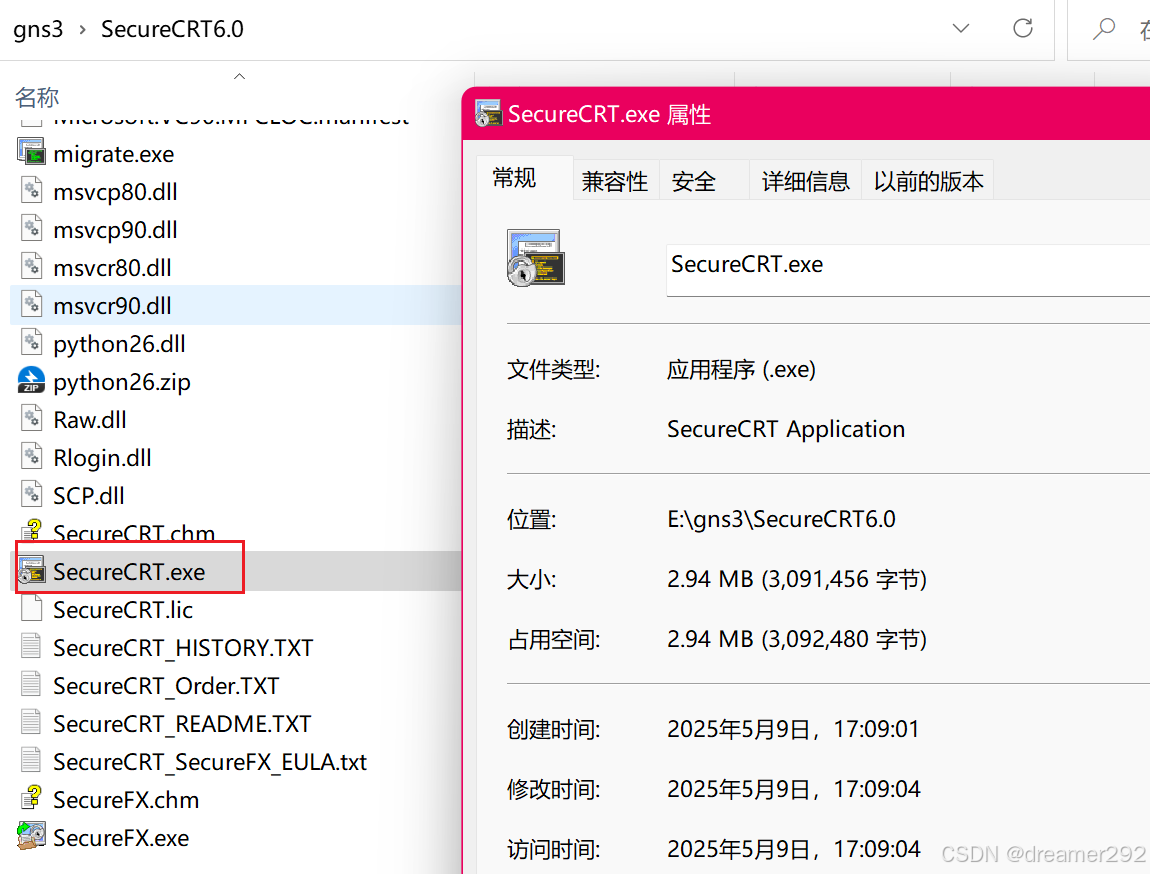Screen dimensions: 1150x874
Task: Select the SecureFX.chm file name
Action: pyautogui.click(x=126, y=800)
